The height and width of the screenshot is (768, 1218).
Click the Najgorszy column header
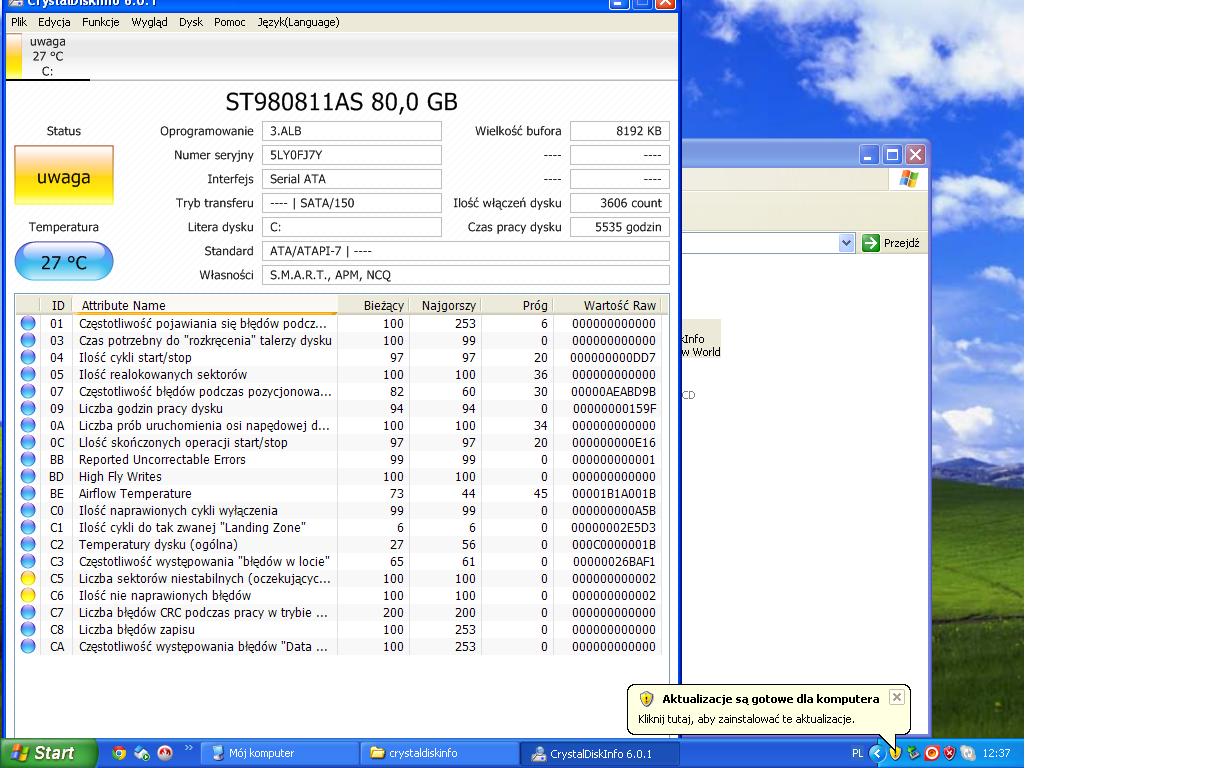(x=445, y=305)
